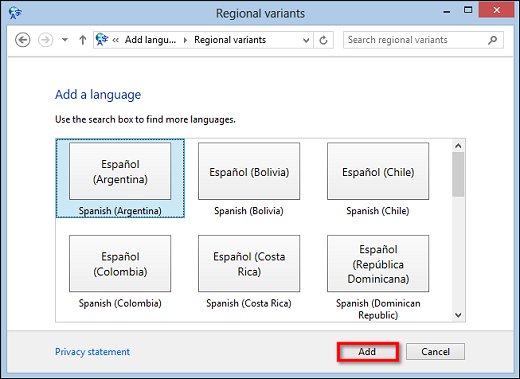The width and height of the screenshot is (520, 379).
Task: Close the Regional variants window
Action: [x=496, y=10]
